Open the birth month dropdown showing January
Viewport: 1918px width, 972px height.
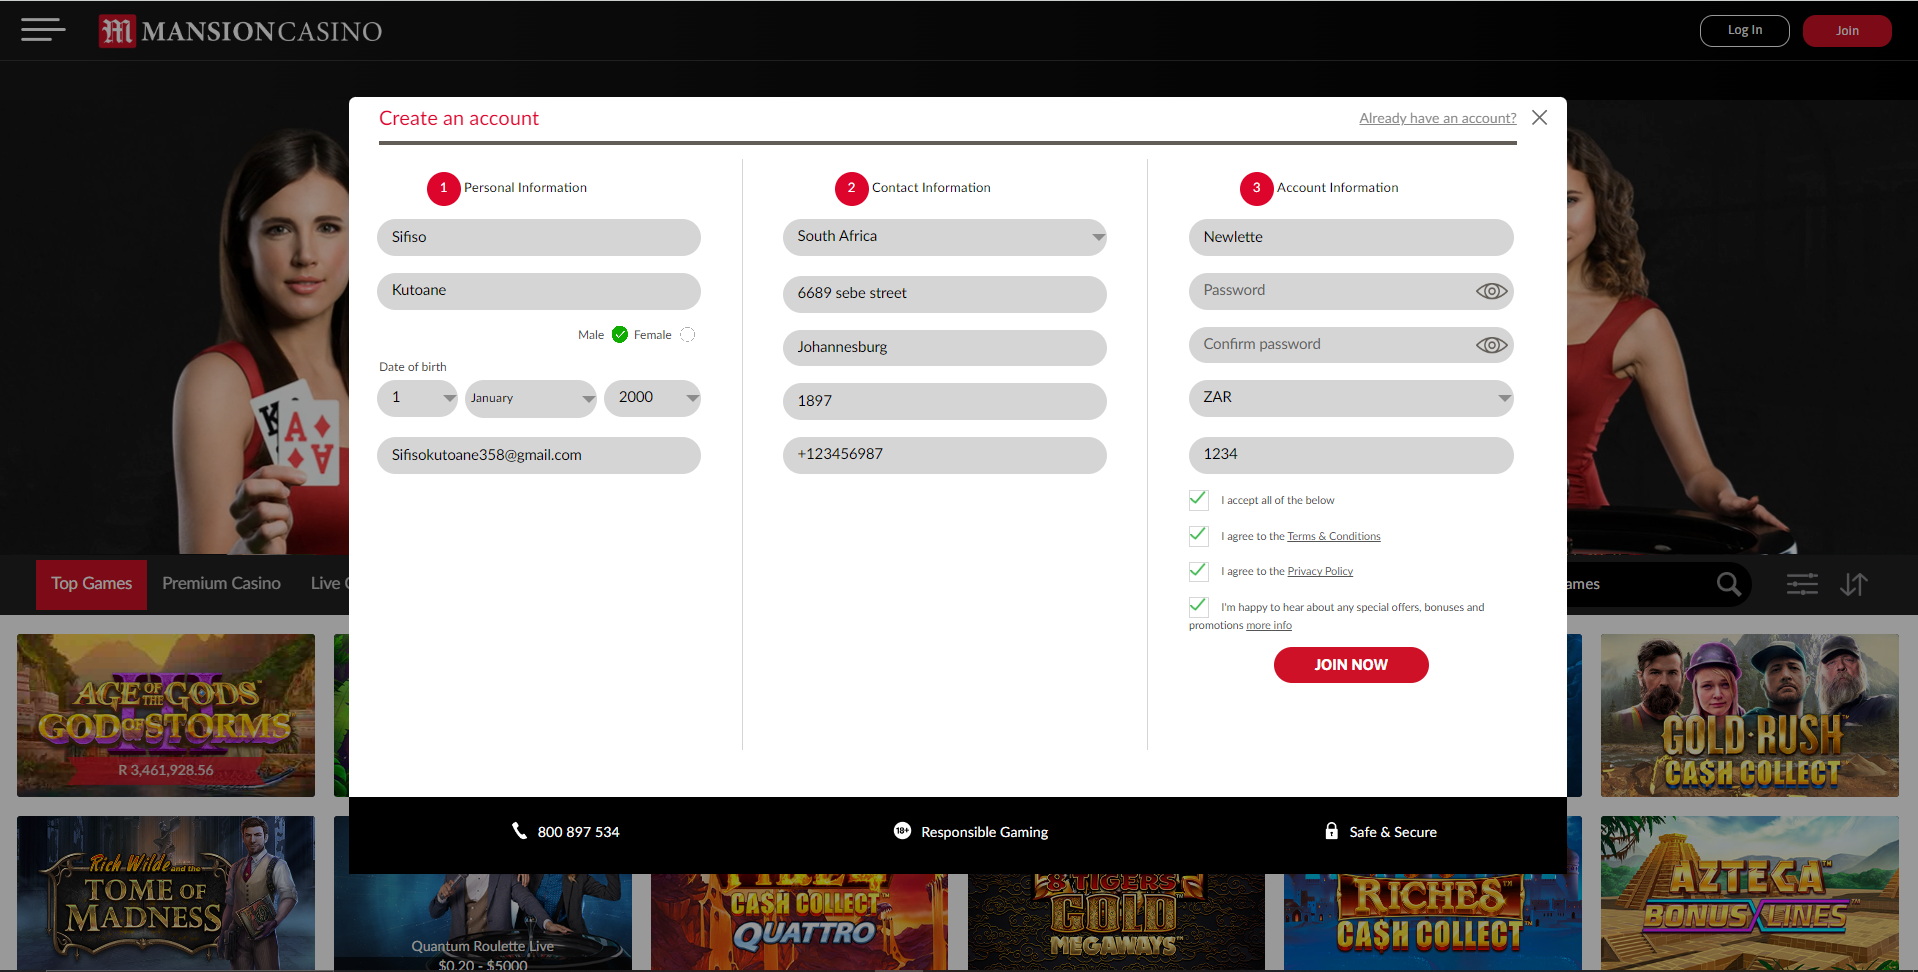(530, 398)
